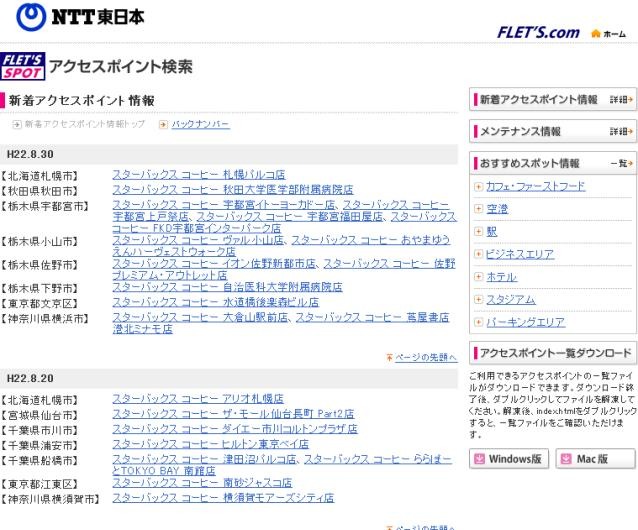Expand plus icon next to 空港
This screenshot has height=530, width=638.
[x=478, y=209]
